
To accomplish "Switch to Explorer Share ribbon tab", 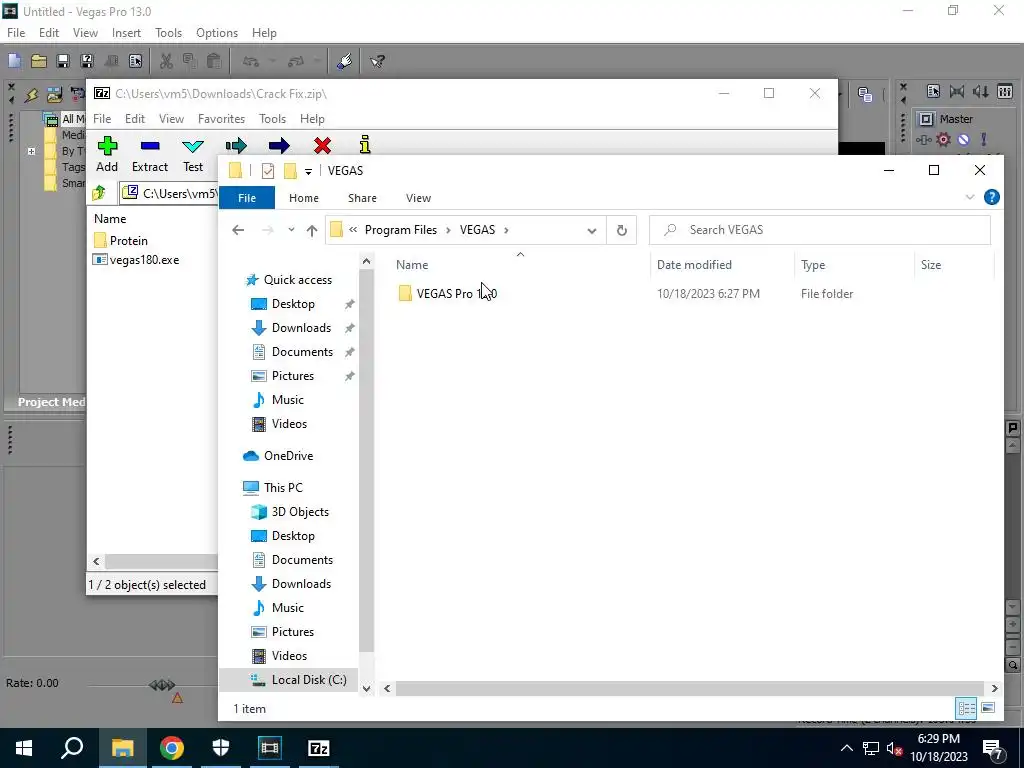I will point(362,198).
